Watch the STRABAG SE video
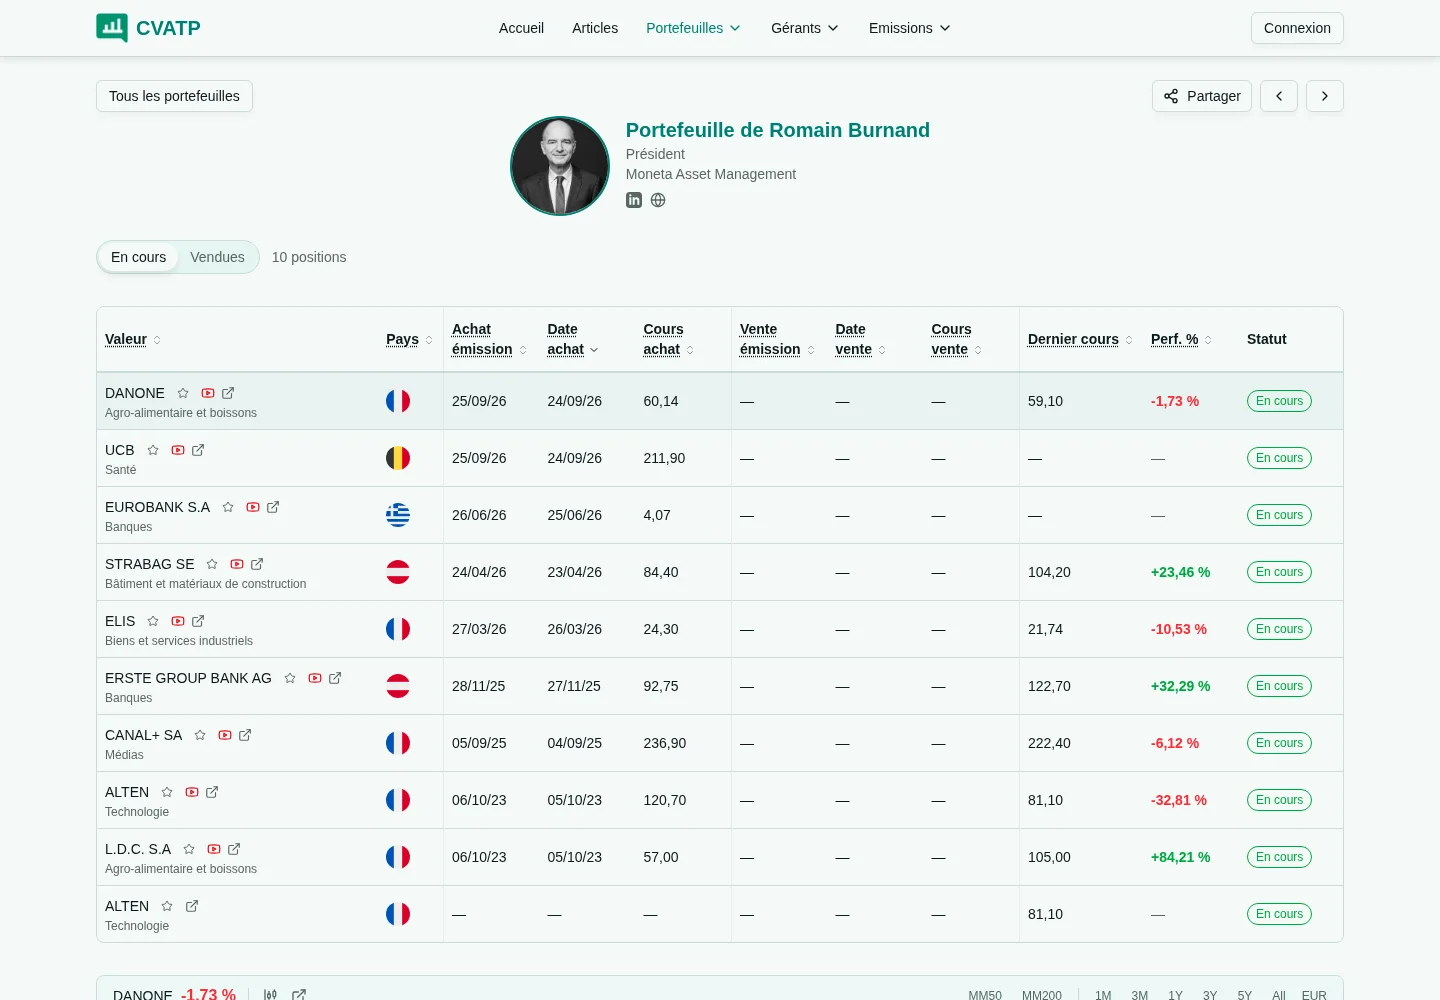This screenshot has height=1000, width=1440. 237,564
